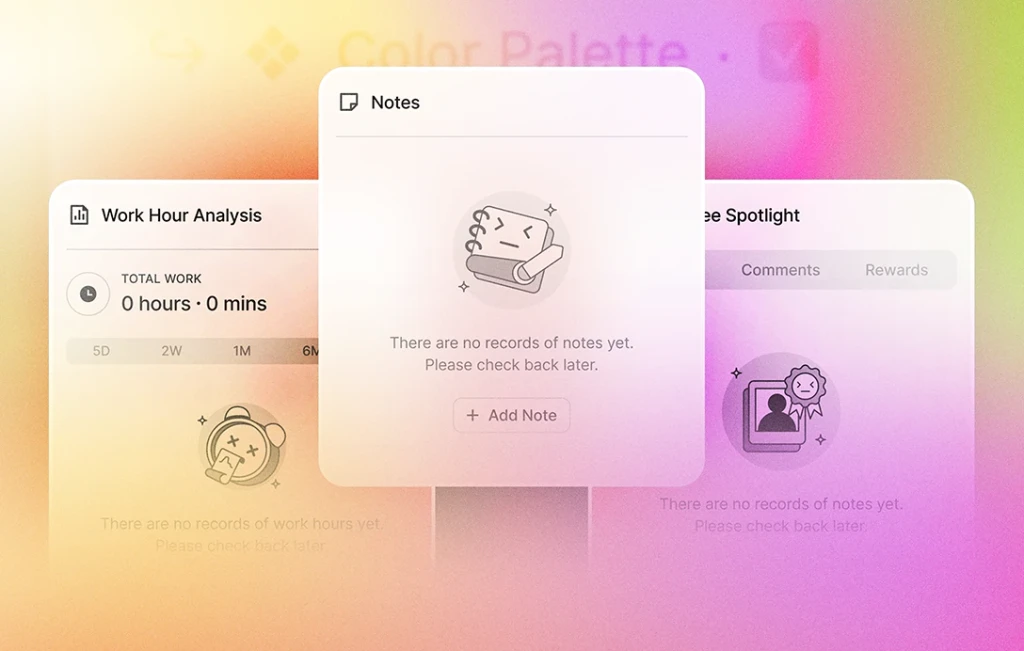
Task: Switch to the Comments tab
Action: 780,270
